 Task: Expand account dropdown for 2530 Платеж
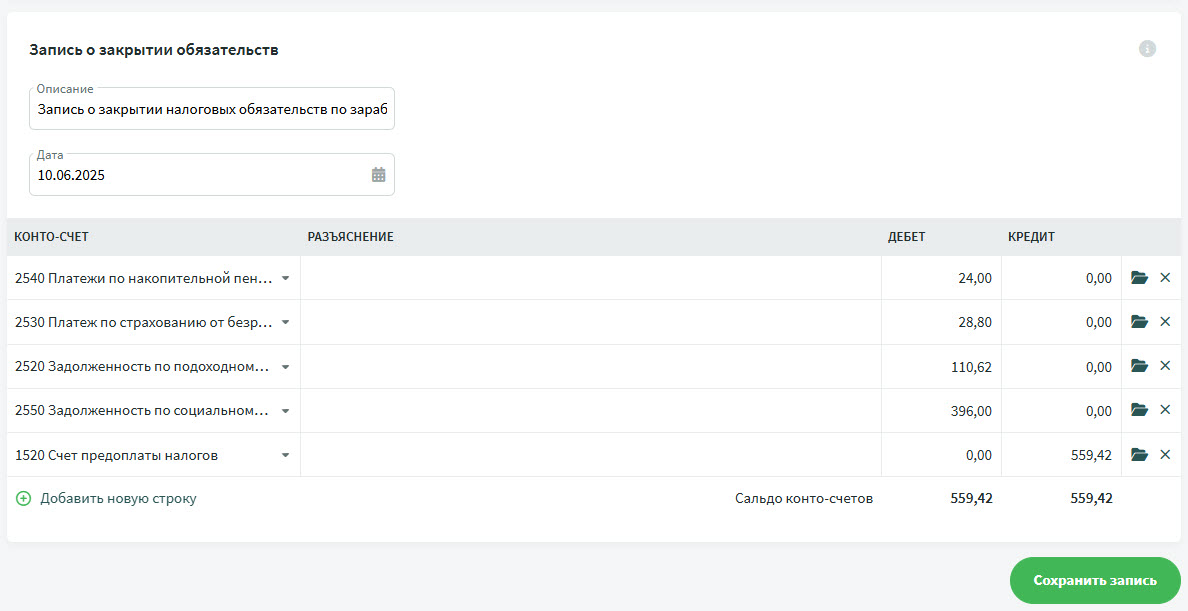(286, 322)
